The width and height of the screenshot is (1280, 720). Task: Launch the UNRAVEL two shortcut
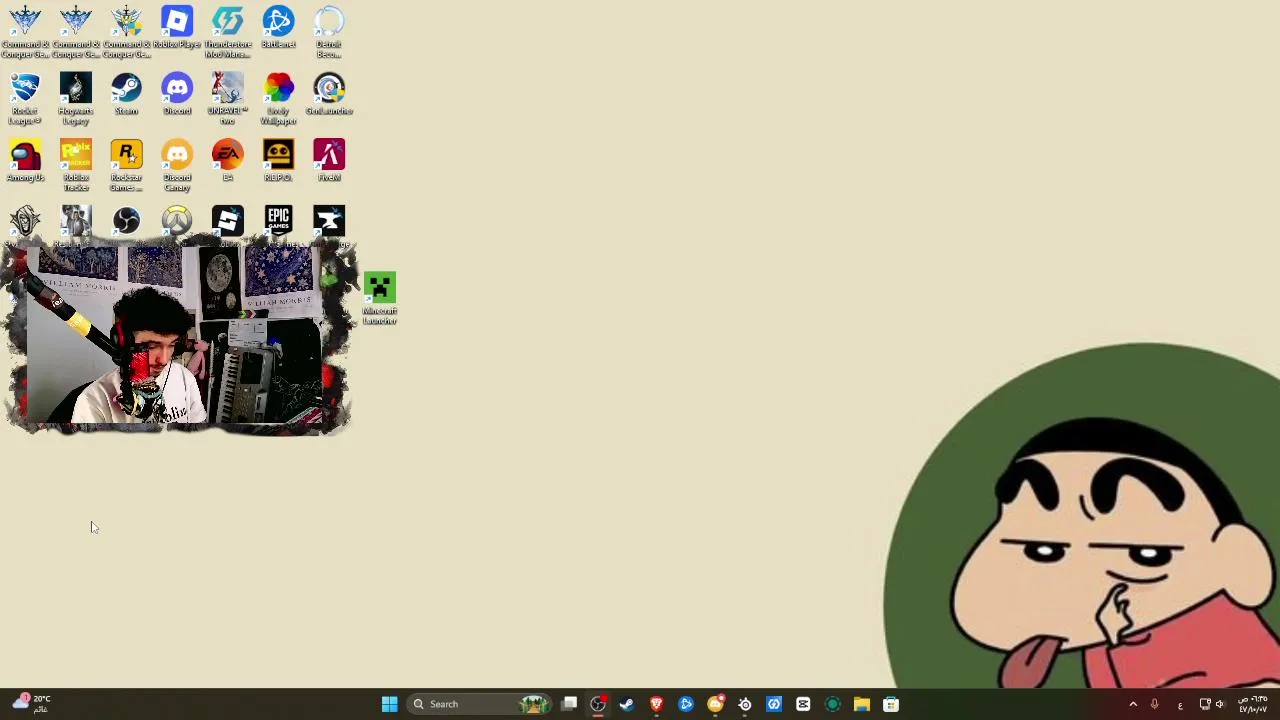coord(228,98)
